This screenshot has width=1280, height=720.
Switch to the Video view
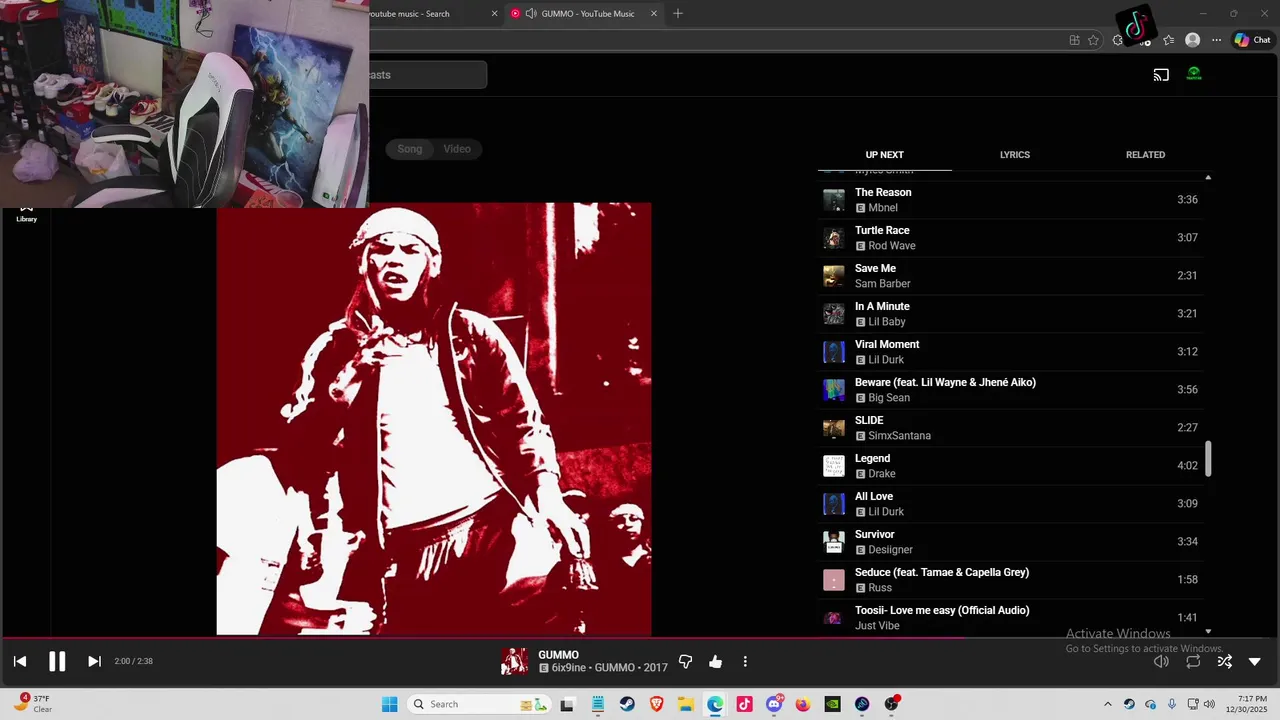click(457, 149)
